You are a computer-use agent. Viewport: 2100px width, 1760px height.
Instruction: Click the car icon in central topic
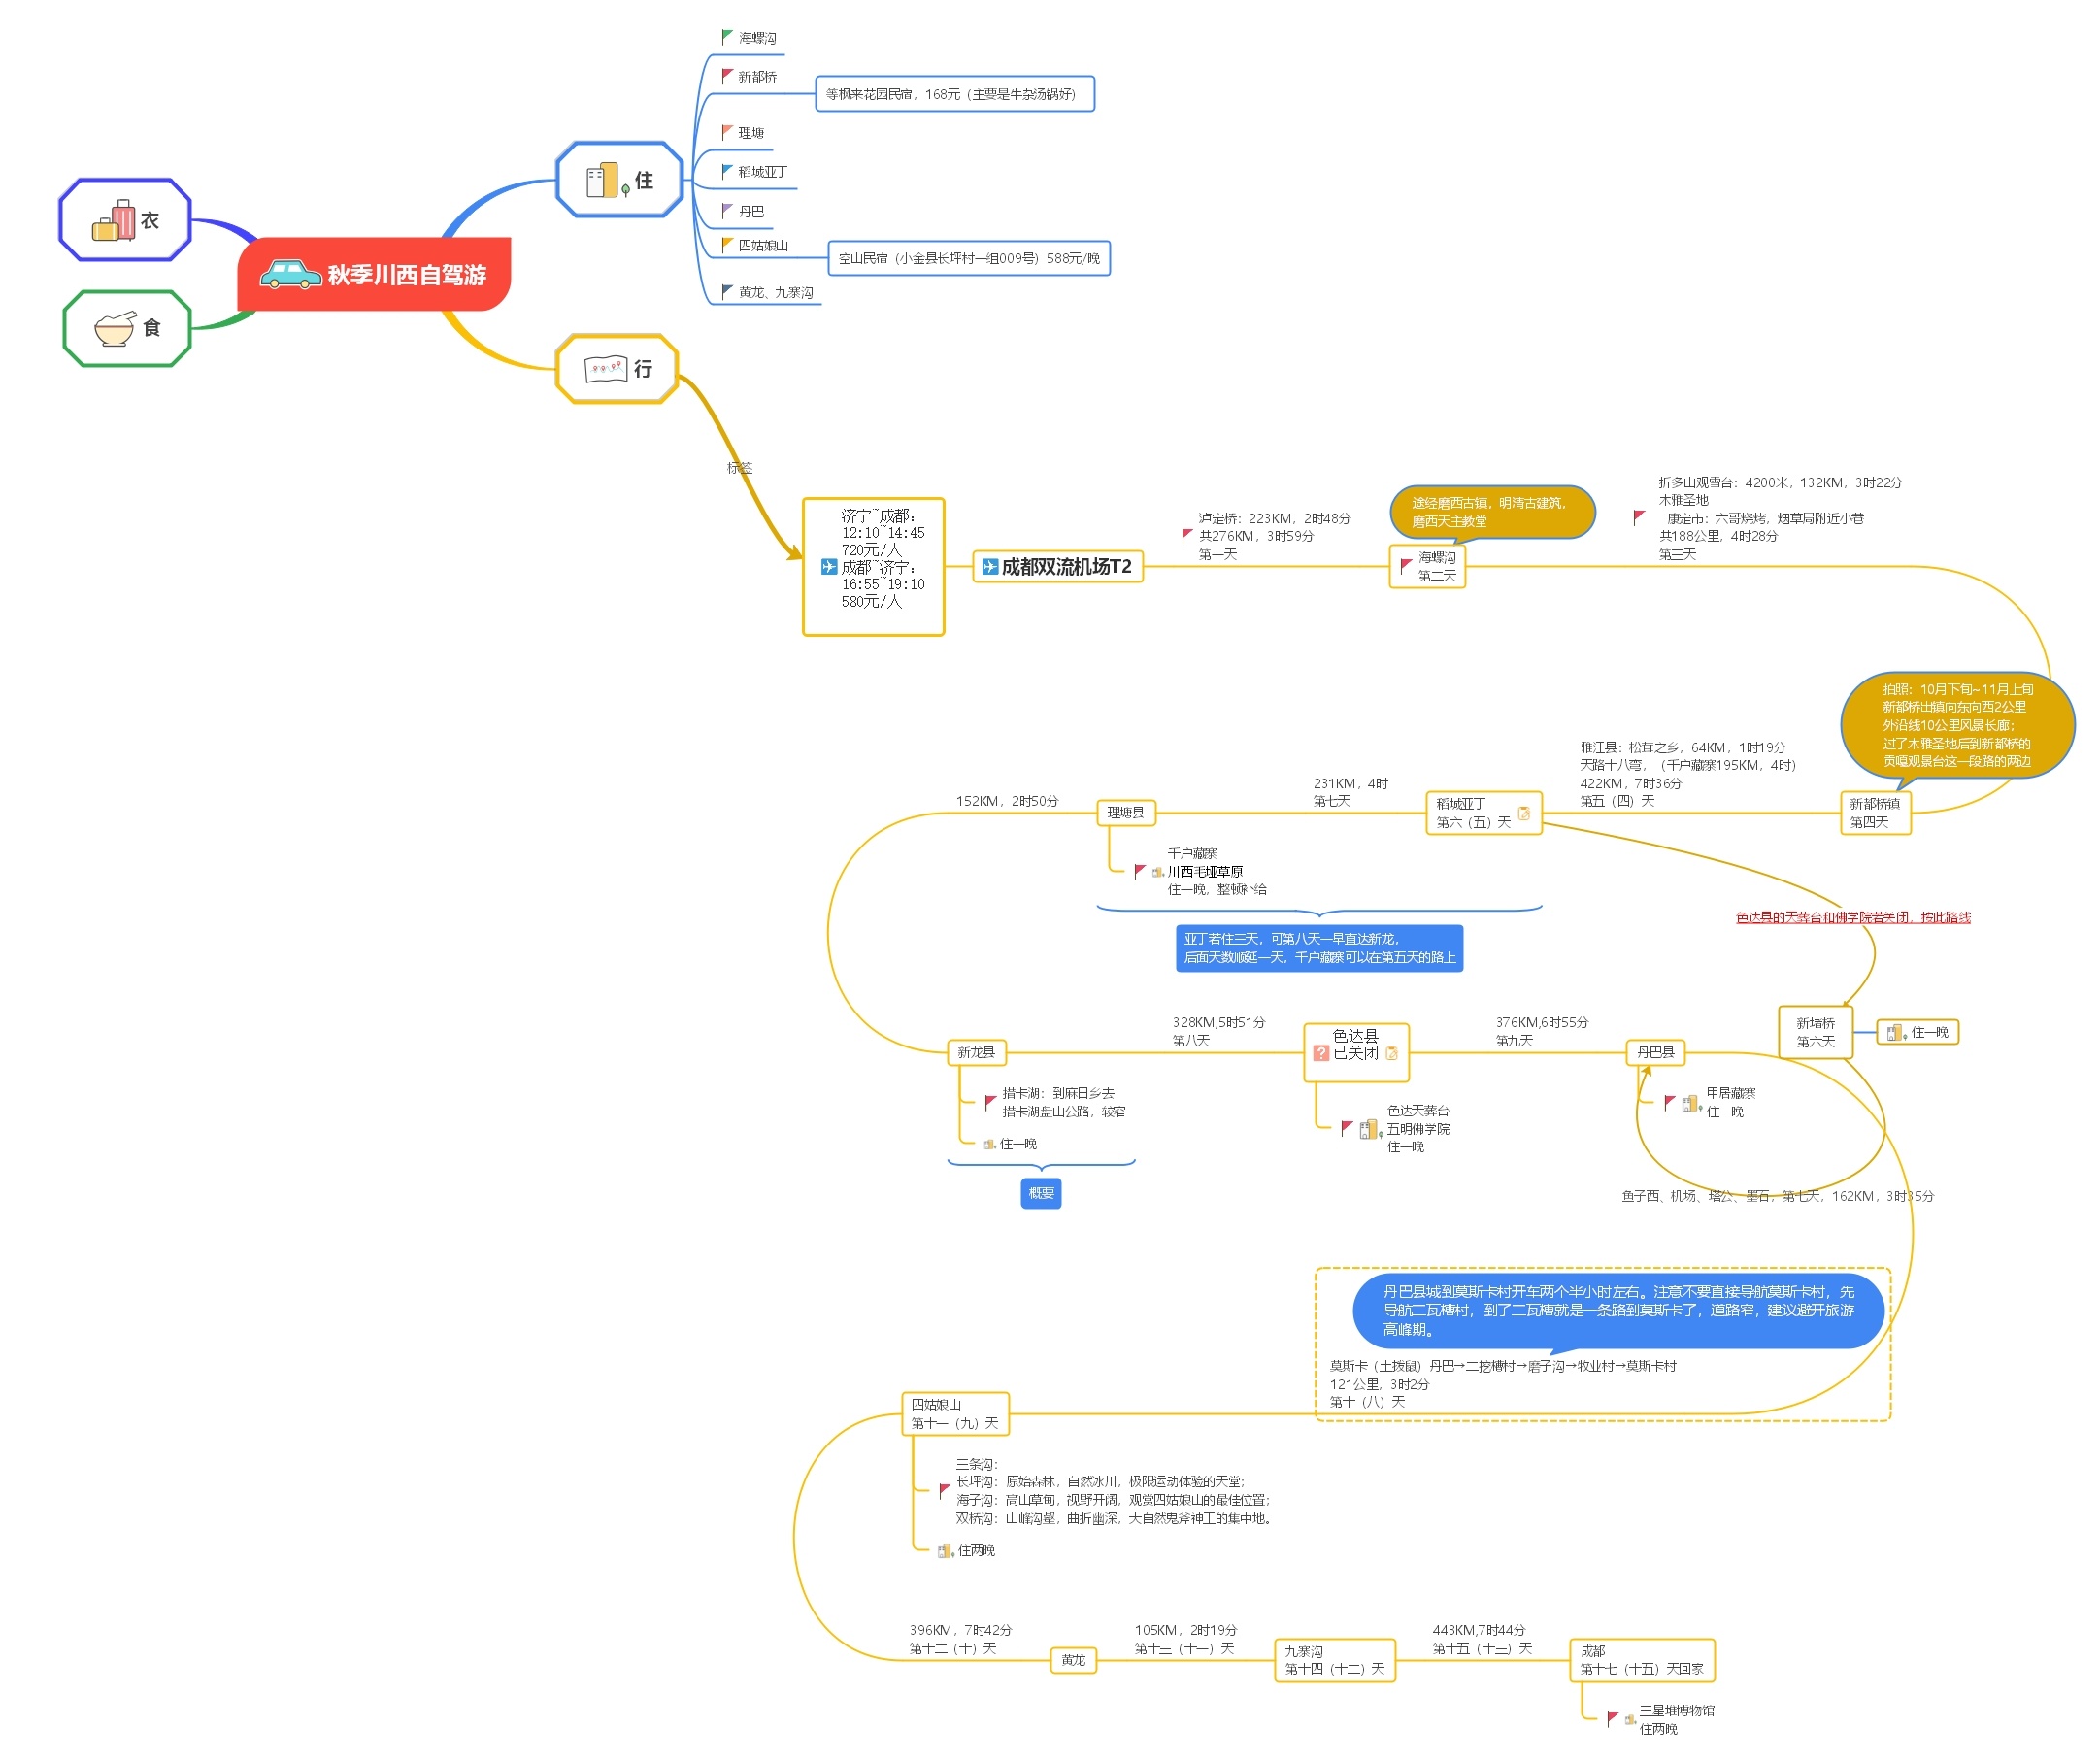click(x=290, y=274)
